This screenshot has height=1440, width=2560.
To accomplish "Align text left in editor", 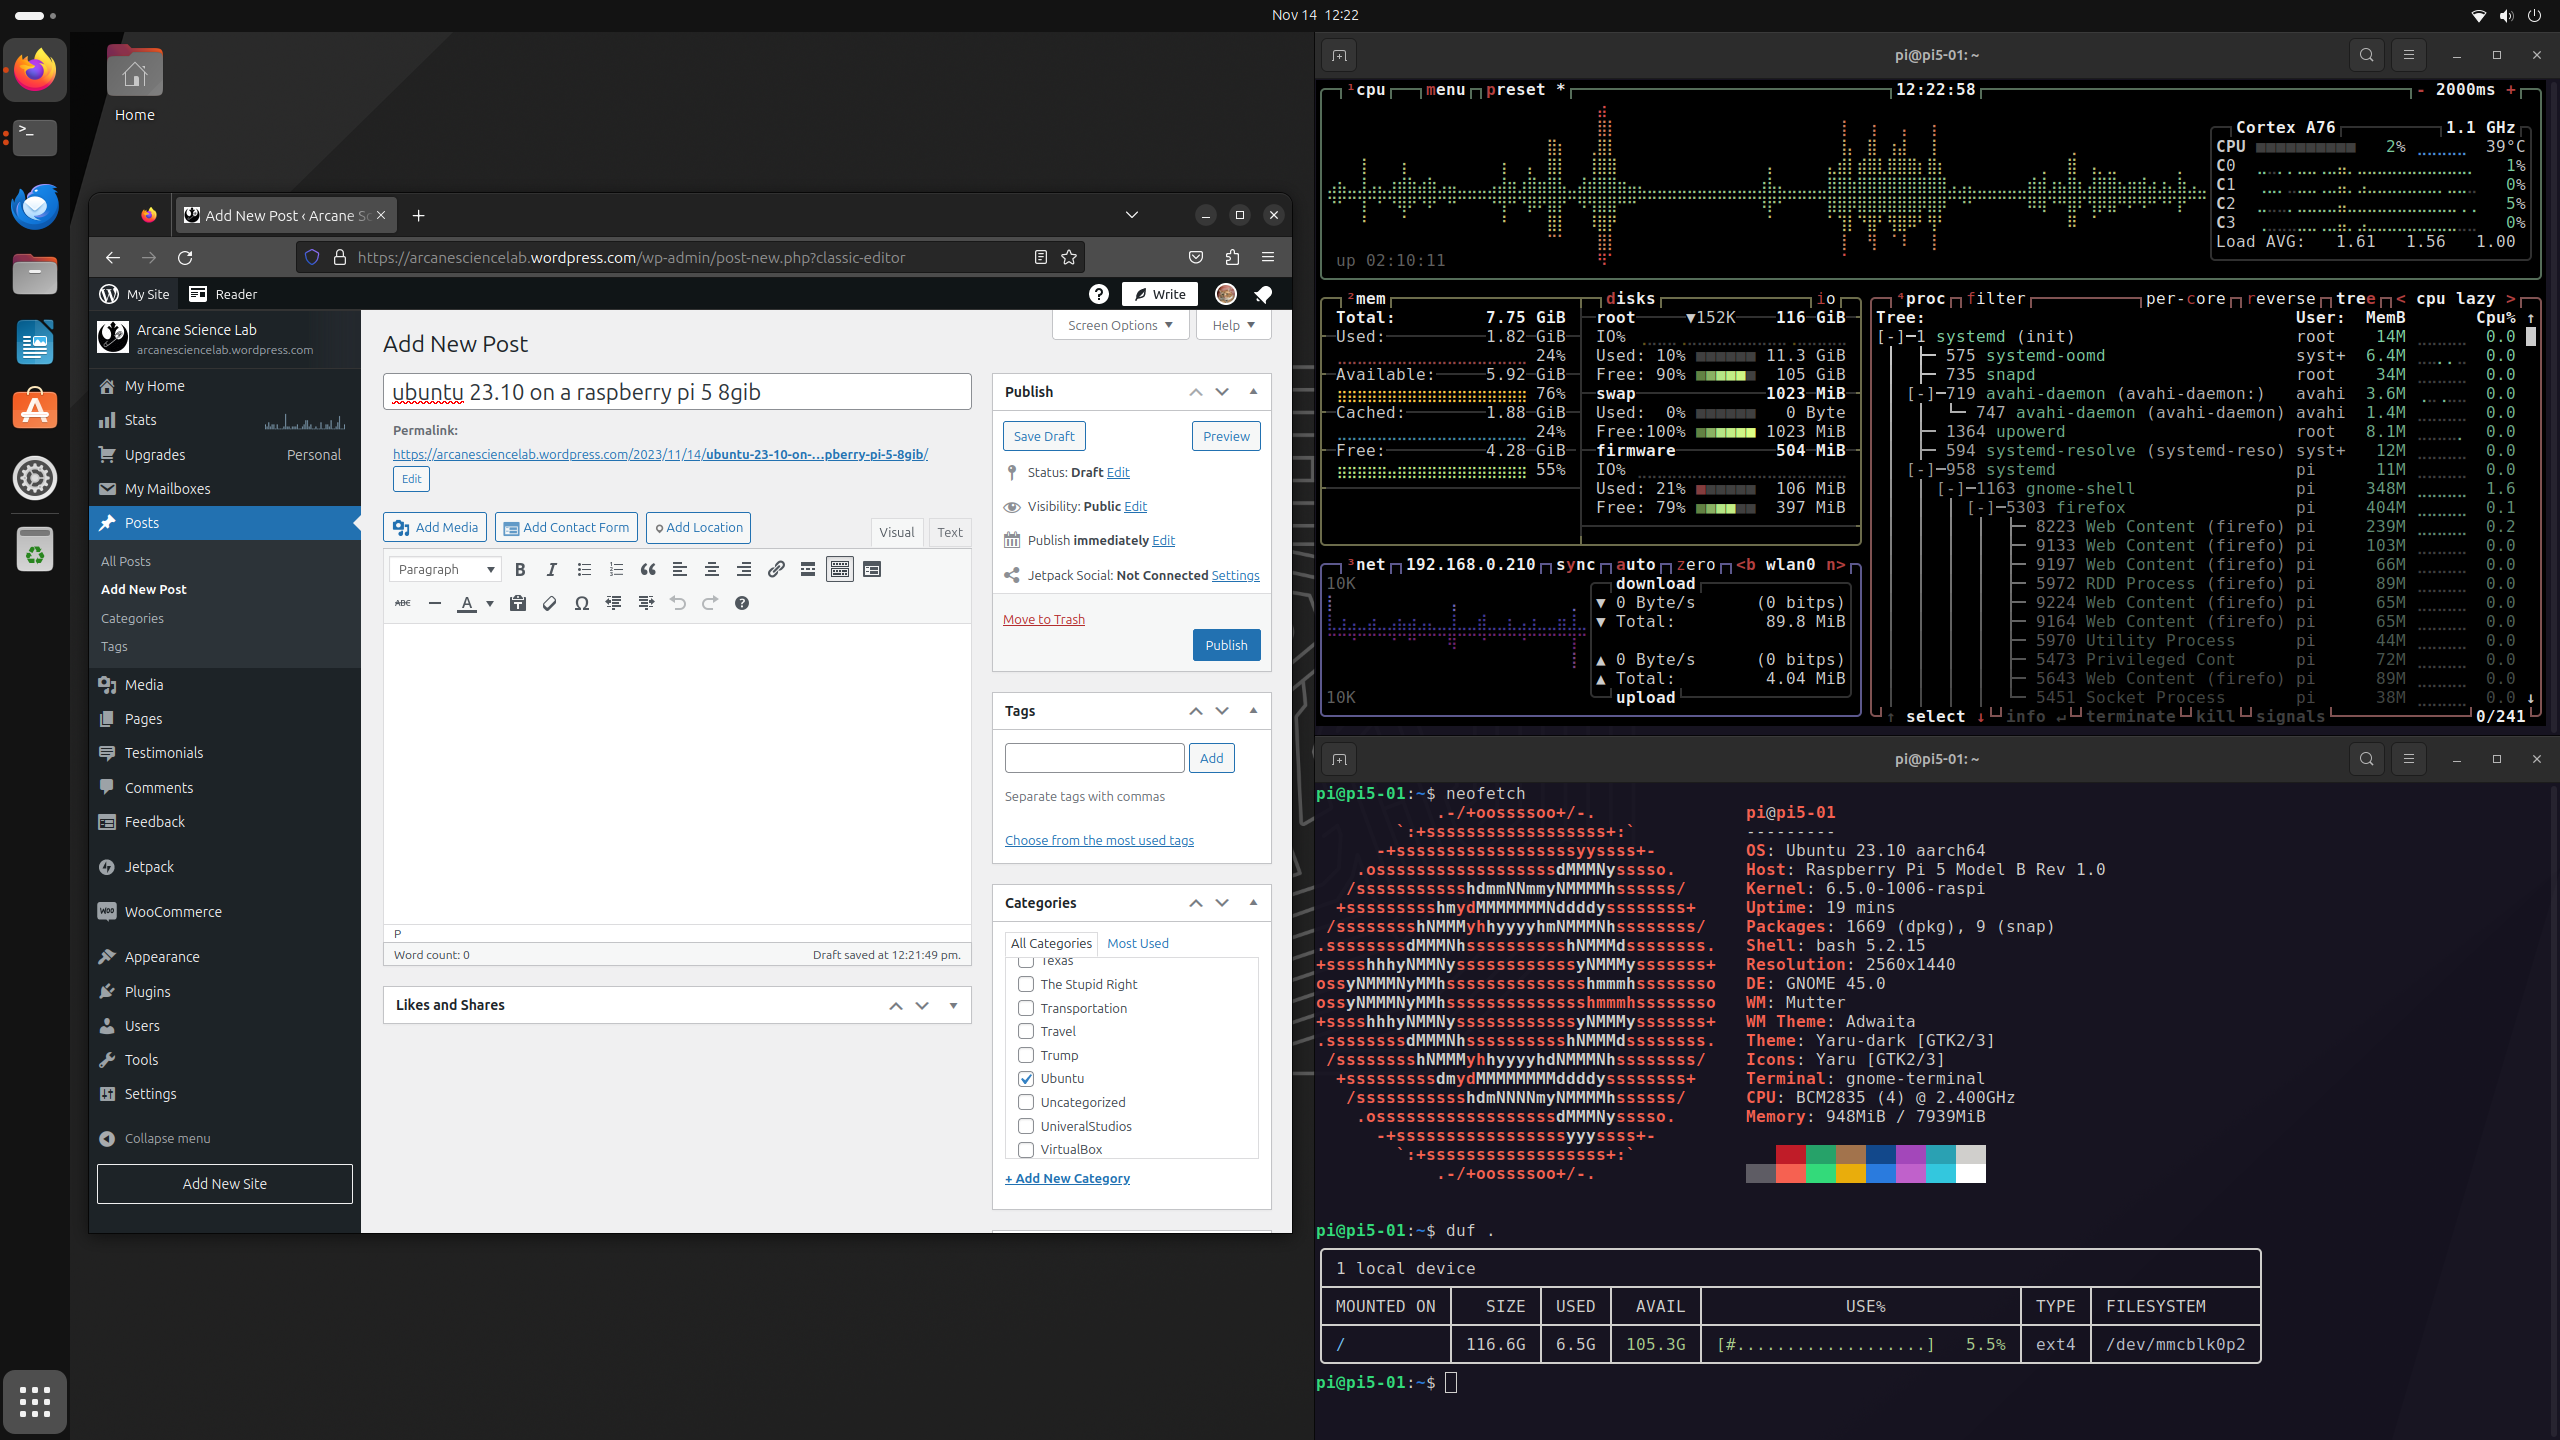I will 680,570.
